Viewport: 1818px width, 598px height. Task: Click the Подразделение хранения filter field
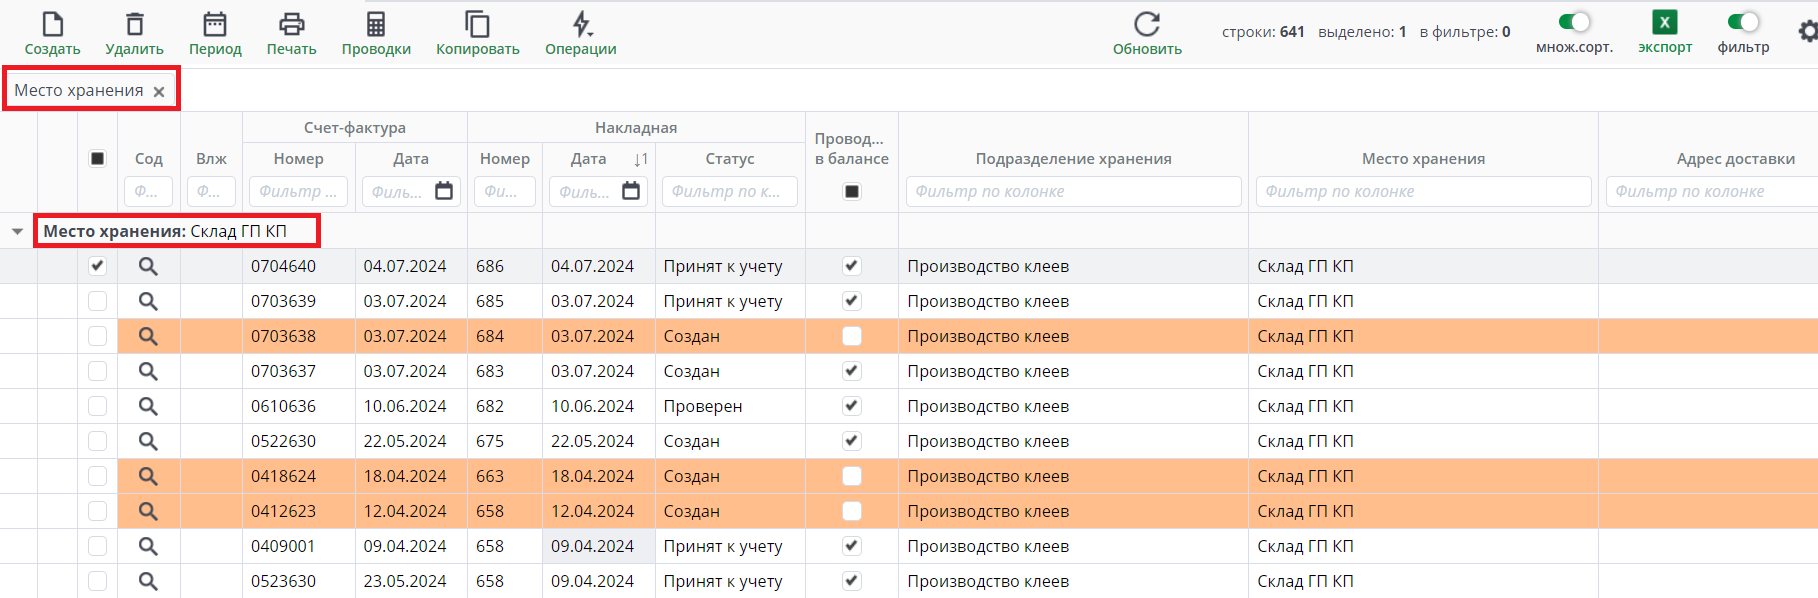point(1073,191)
